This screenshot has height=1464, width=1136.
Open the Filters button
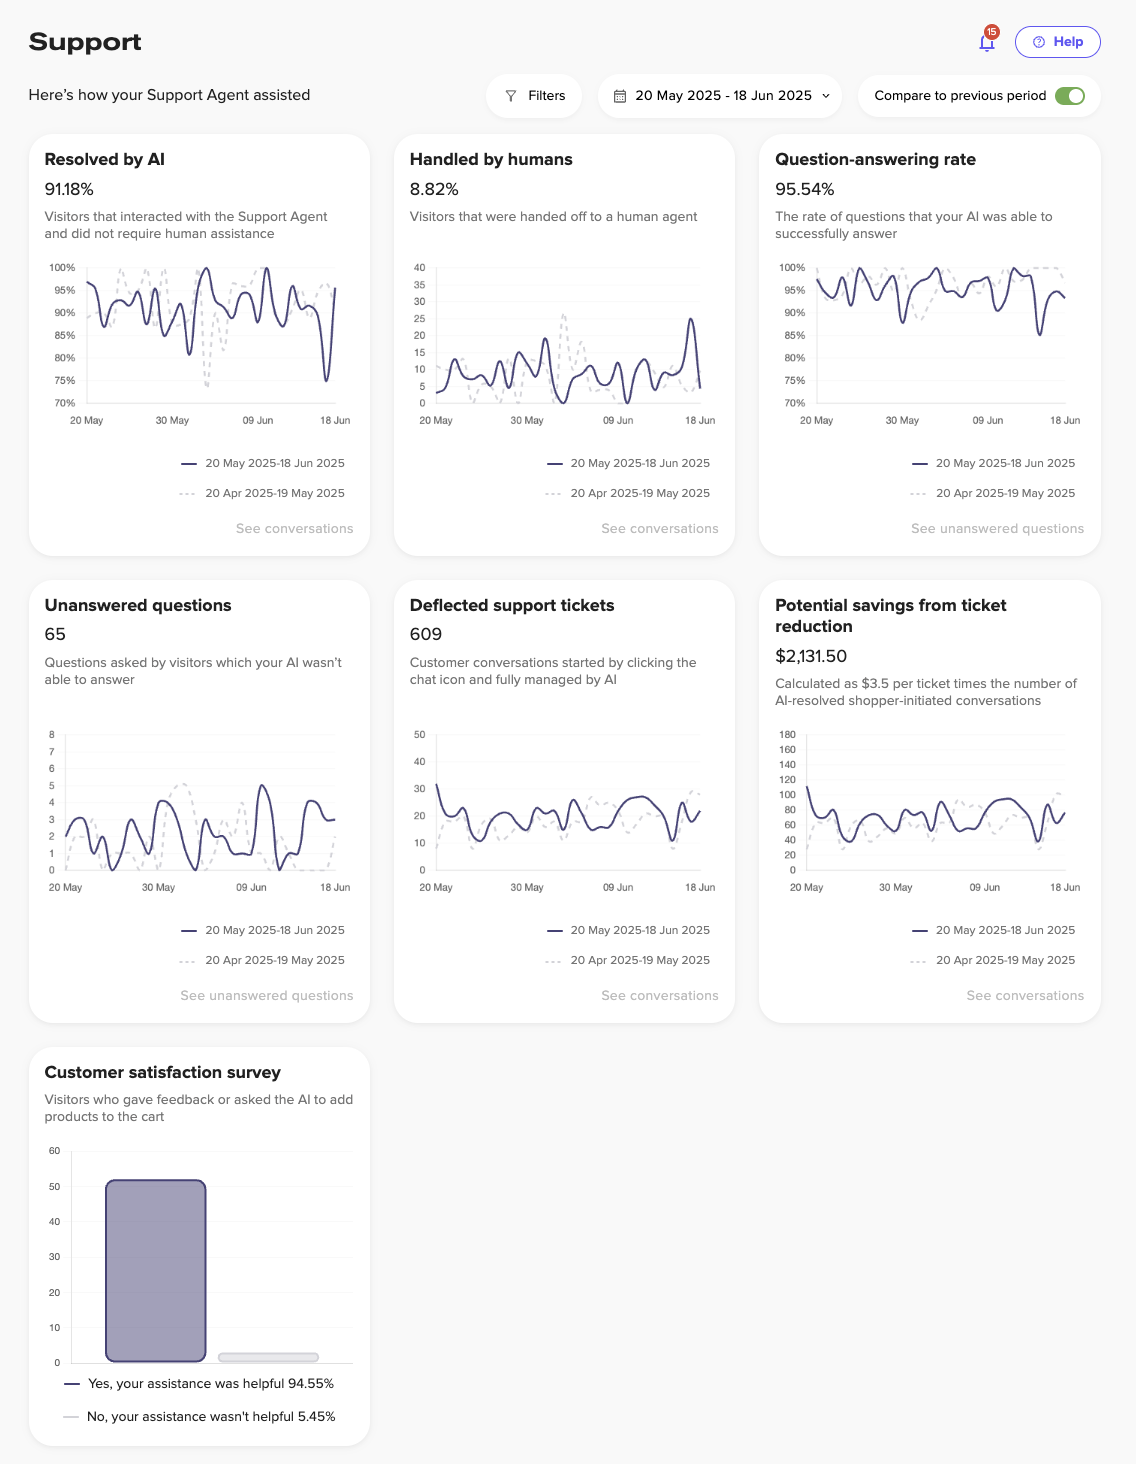(x=534, y=96)
